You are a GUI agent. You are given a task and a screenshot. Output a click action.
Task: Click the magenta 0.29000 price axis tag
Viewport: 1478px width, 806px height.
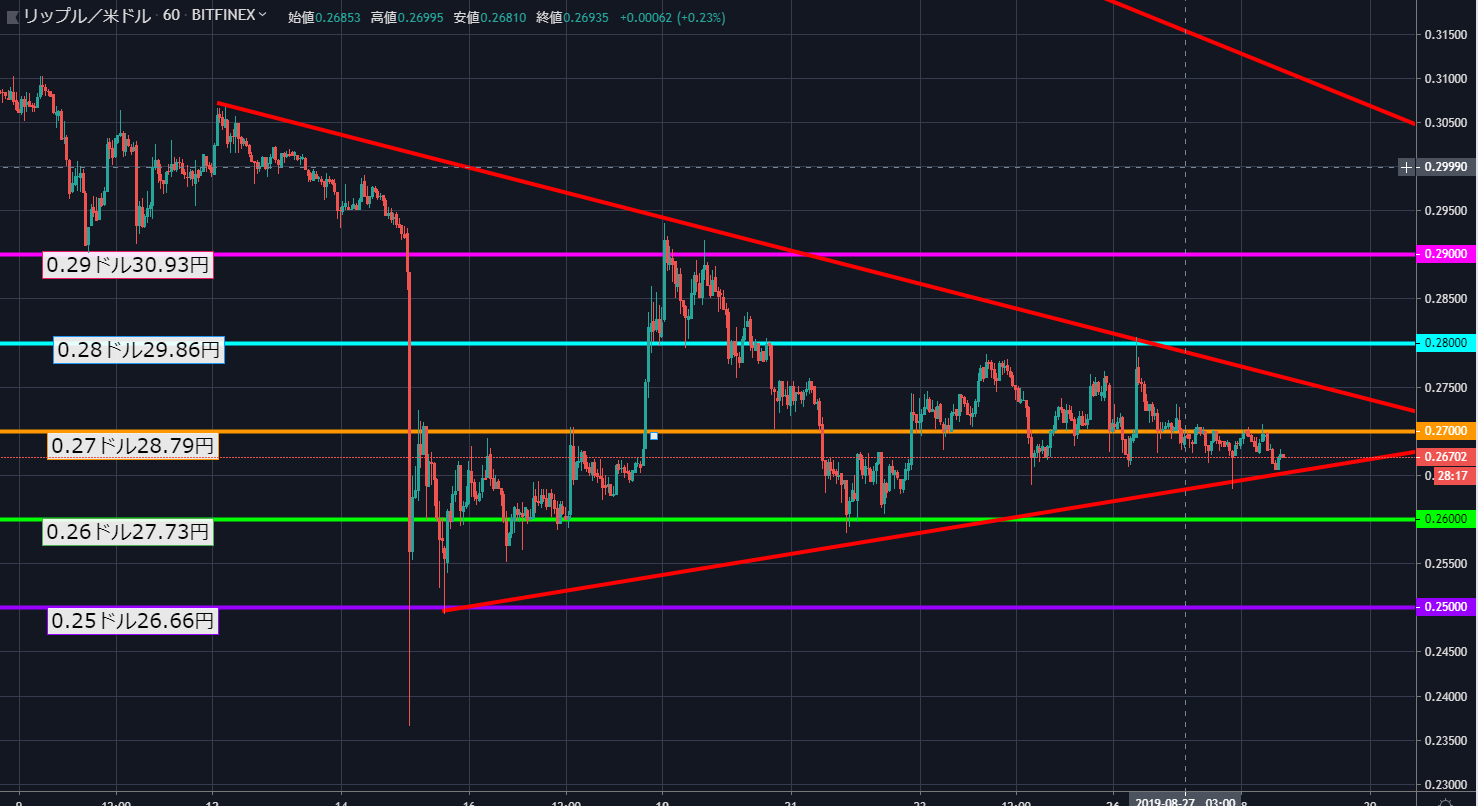pos(1446,255)
